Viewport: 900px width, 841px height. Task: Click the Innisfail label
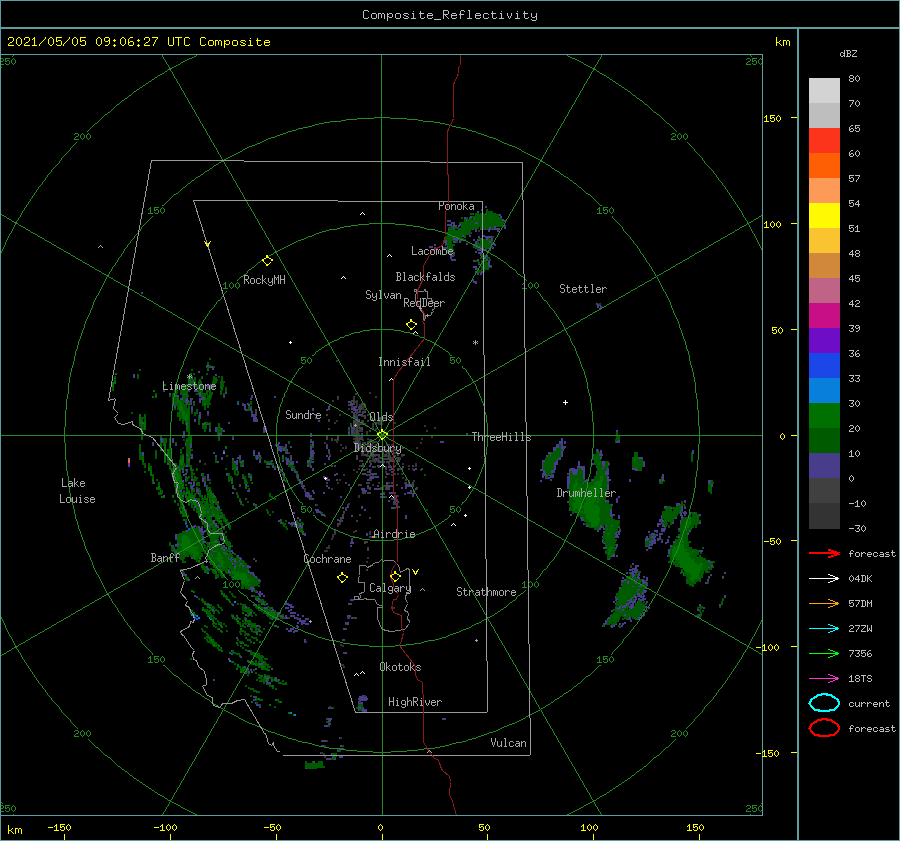coord(404,362)
